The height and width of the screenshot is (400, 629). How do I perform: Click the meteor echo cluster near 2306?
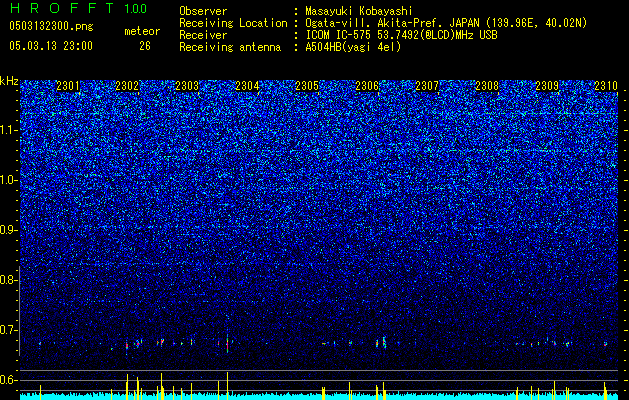(381, 343)
